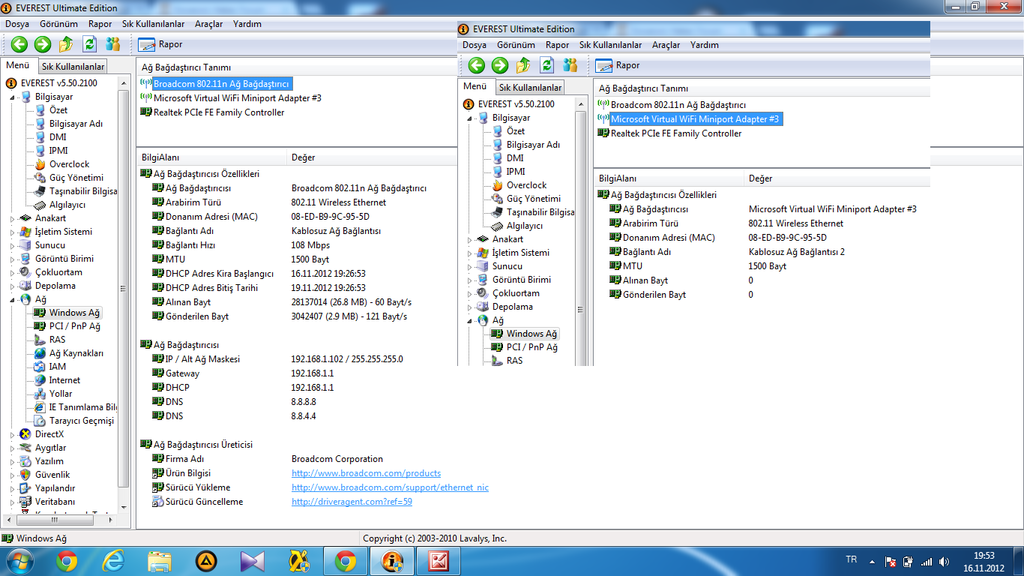Refresh the page in main EVEREST window toolbar
Viewport: 1024px width, 576px height.
89,44
